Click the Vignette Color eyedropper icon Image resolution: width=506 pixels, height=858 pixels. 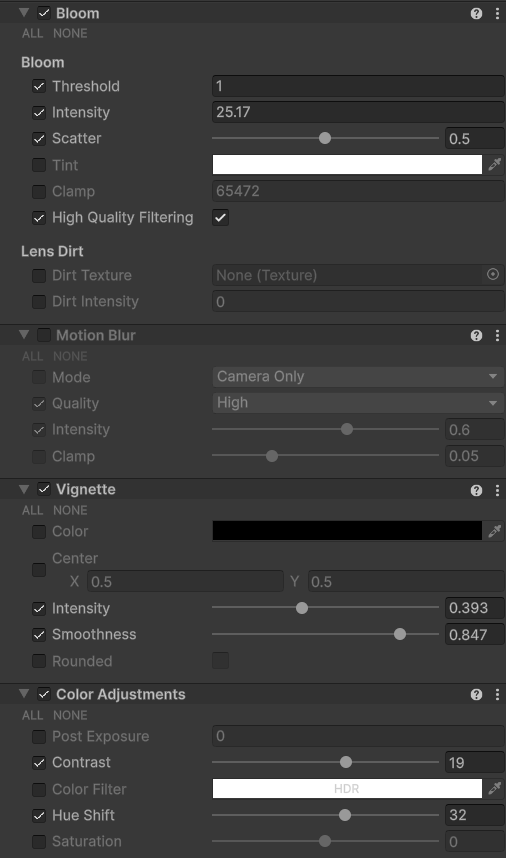click(495, 531)
